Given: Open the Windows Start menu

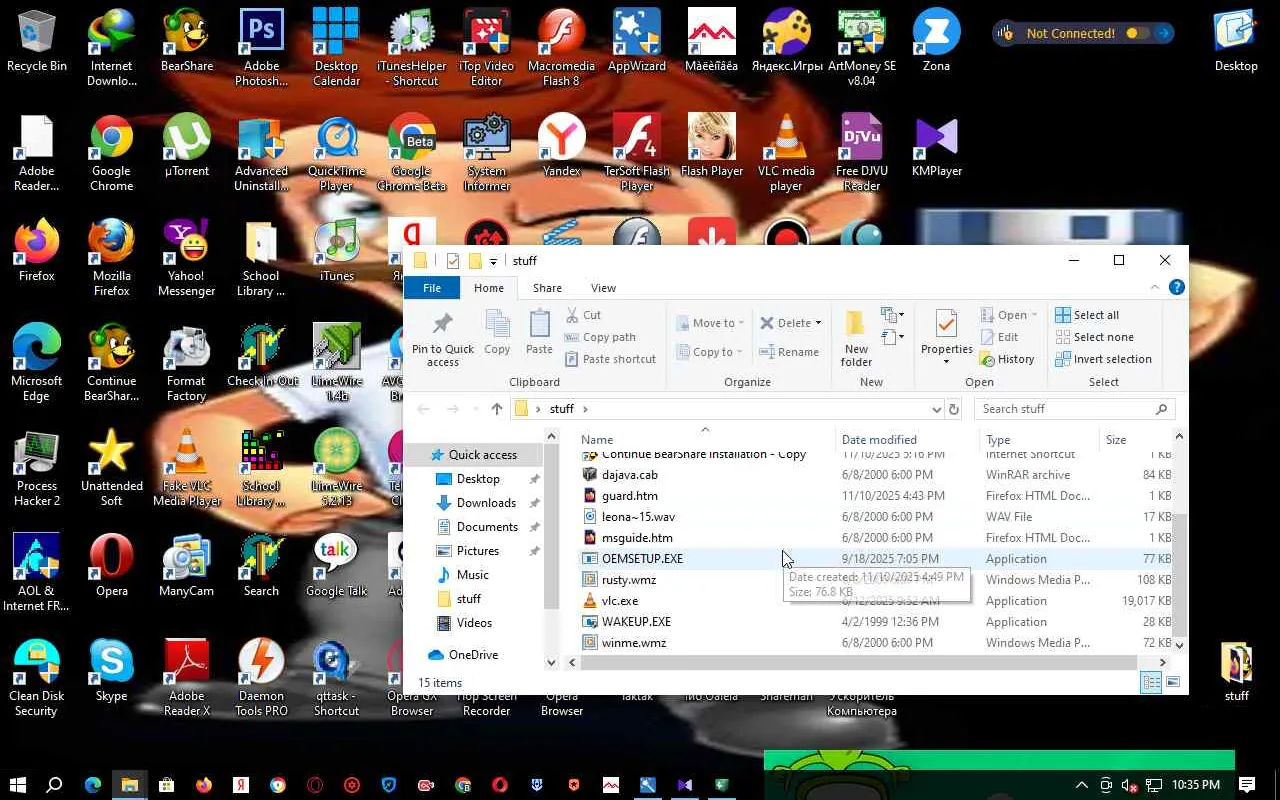Looking at the screenshot, I should tap(17, 785).
